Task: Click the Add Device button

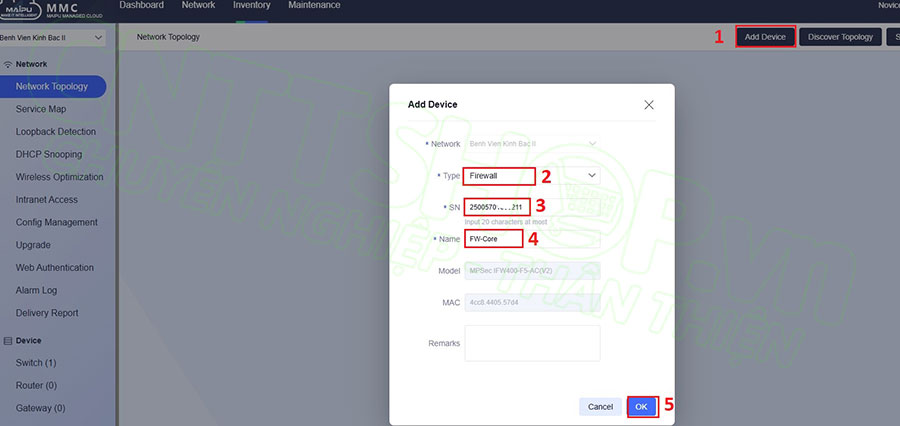Action: click(x=765, y=37)
